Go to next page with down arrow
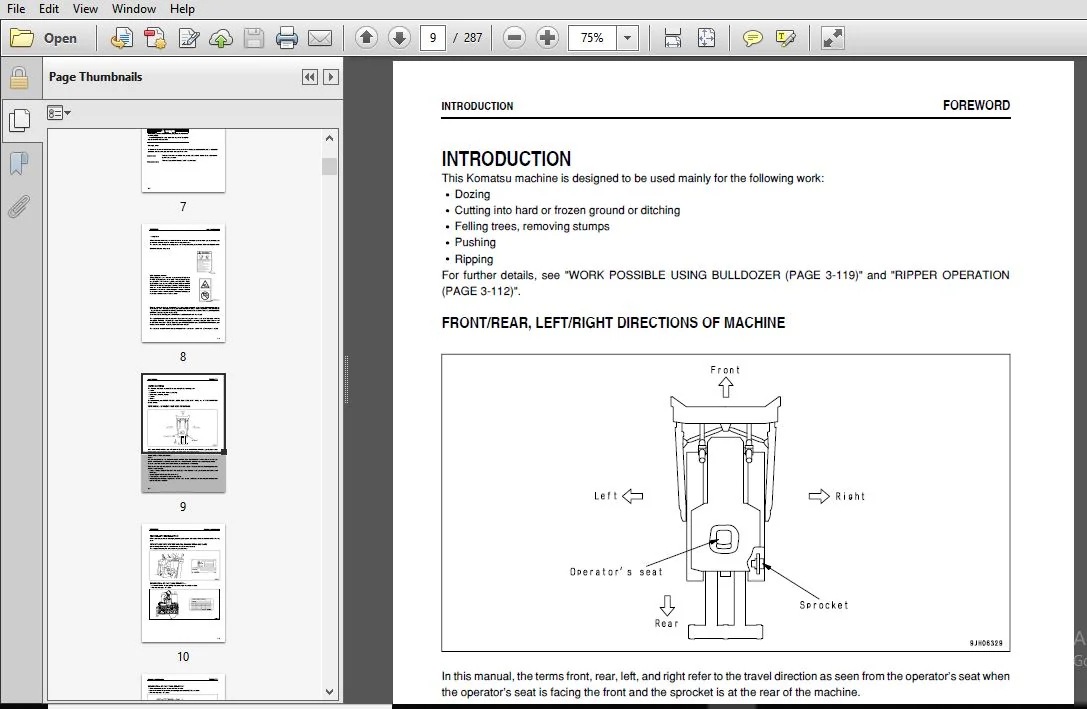Screen dimensions: 1087x709 pyautogui.click(x=399, y=37)
